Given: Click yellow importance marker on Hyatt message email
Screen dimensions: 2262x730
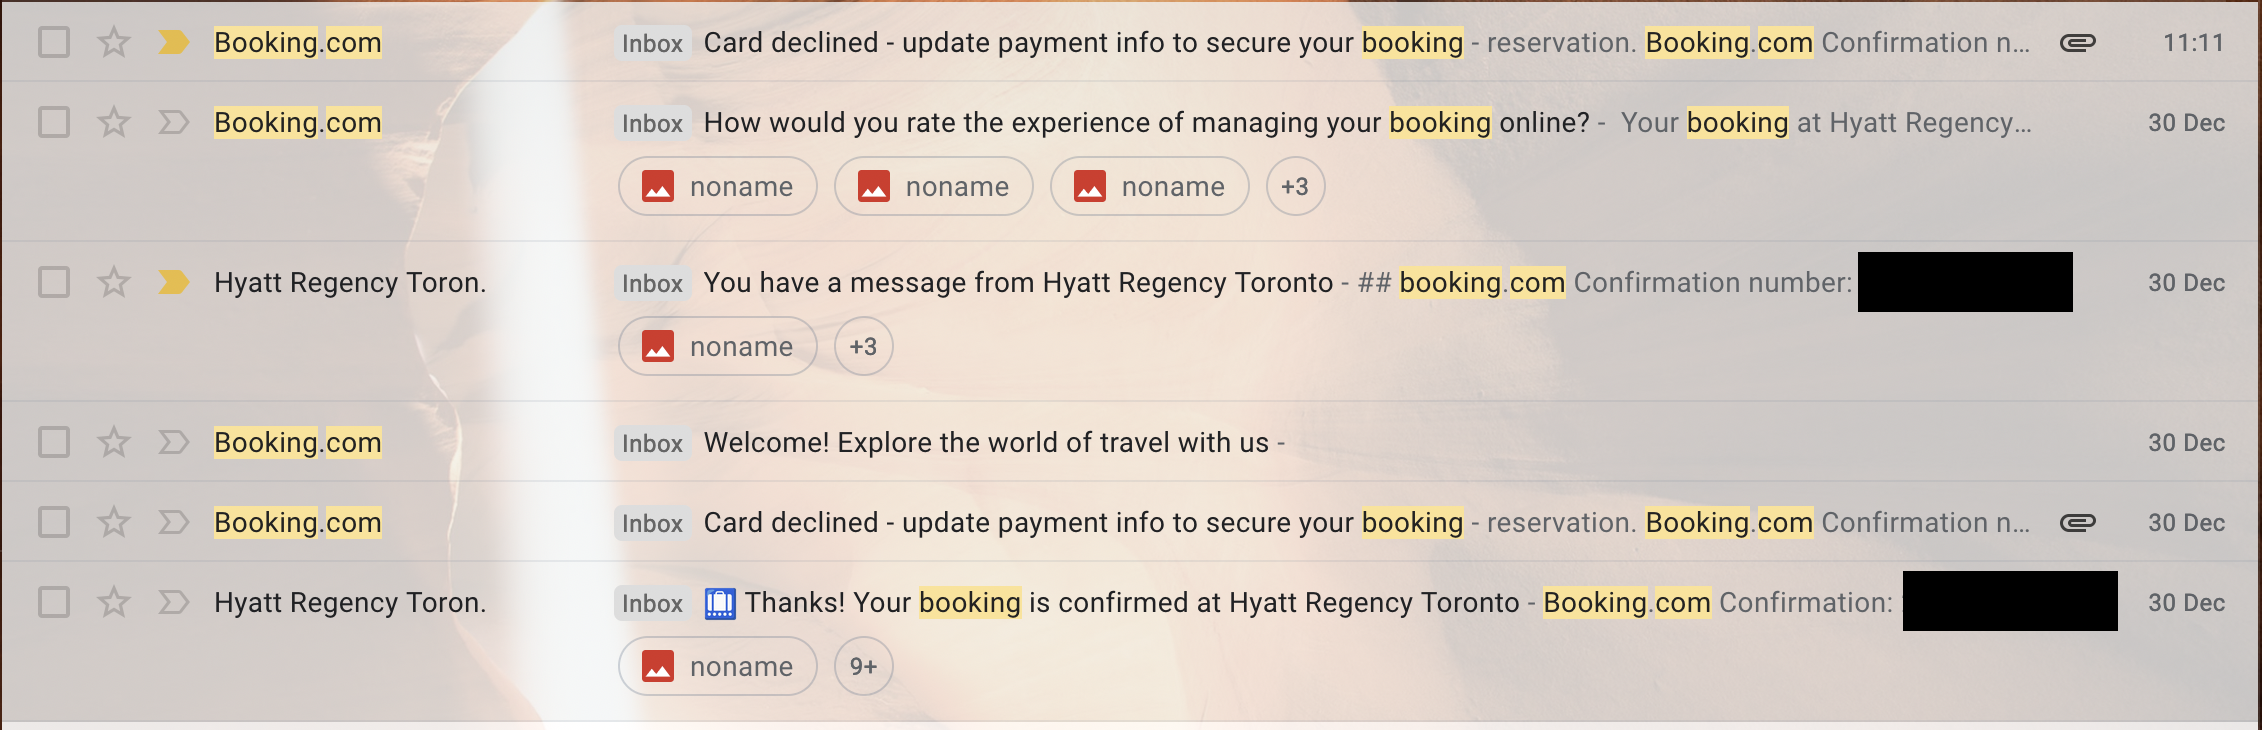Looking at the screenshot, I should click(x=173, y=282).
